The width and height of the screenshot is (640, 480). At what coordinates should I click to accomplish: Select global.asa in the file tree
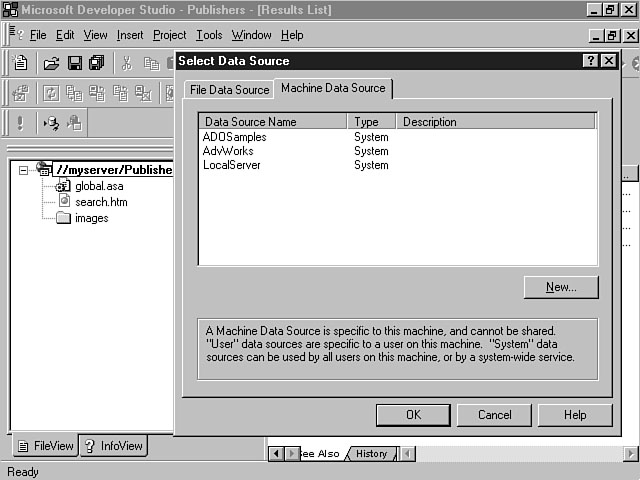tap(99, 186)
